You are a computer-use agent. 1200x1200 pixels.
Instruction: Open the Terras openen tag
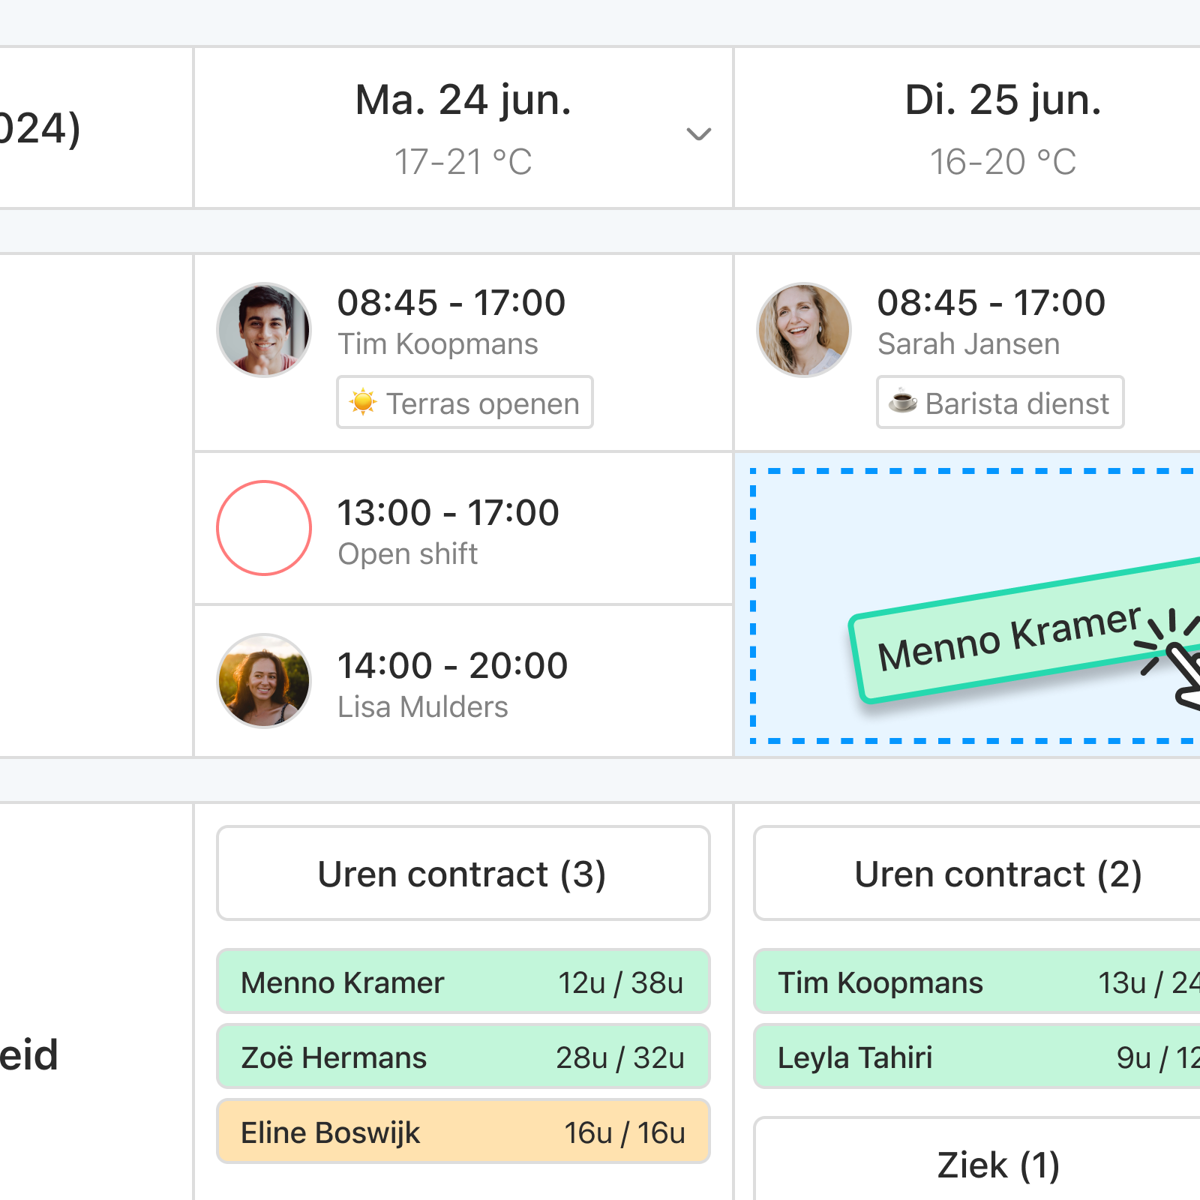(465, 402)
